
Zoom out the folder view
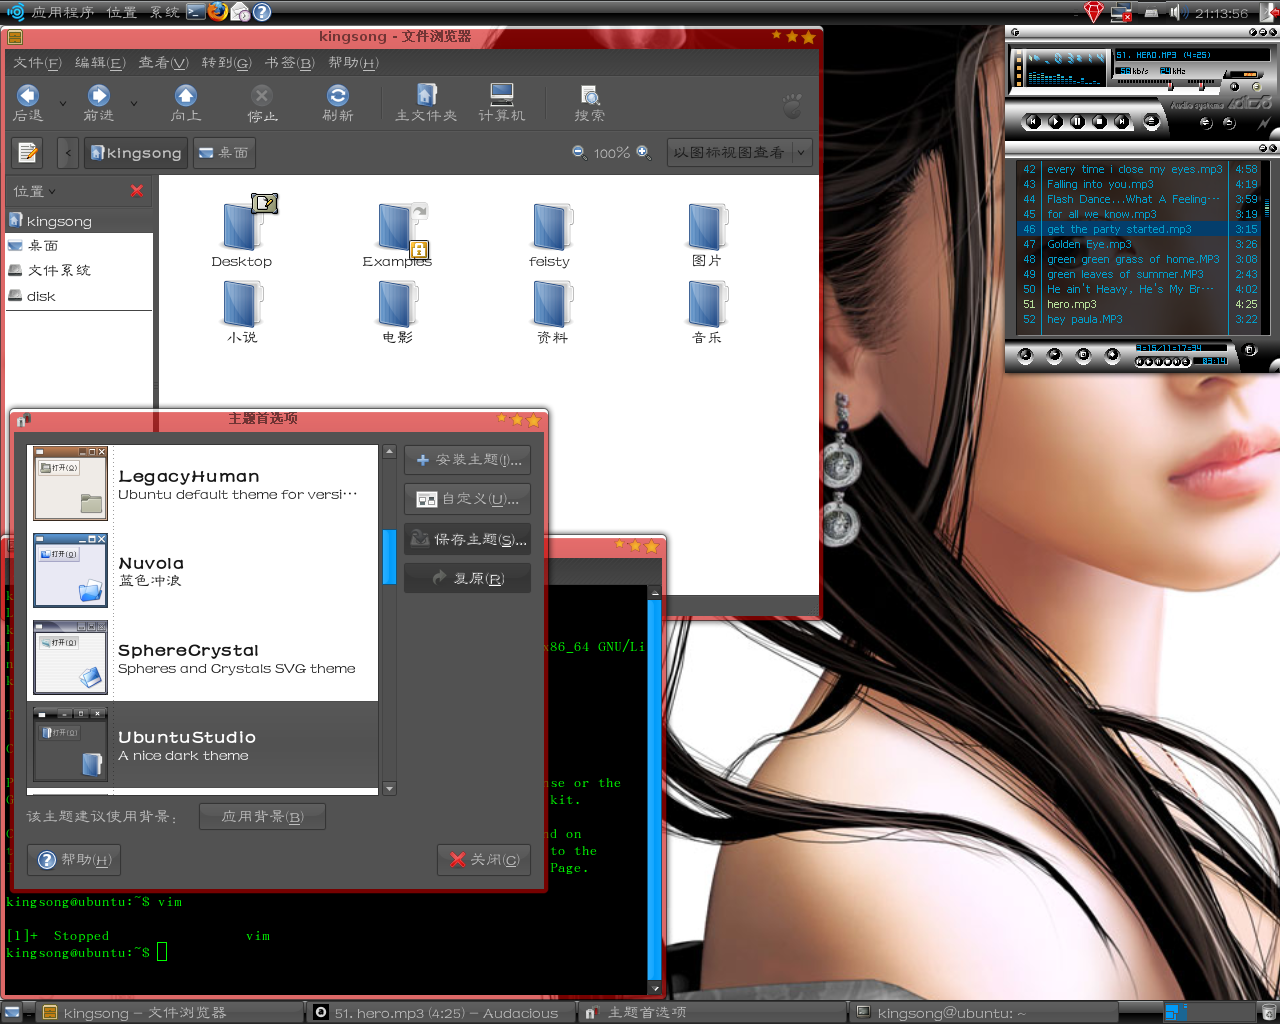click(x=579, y=152)
